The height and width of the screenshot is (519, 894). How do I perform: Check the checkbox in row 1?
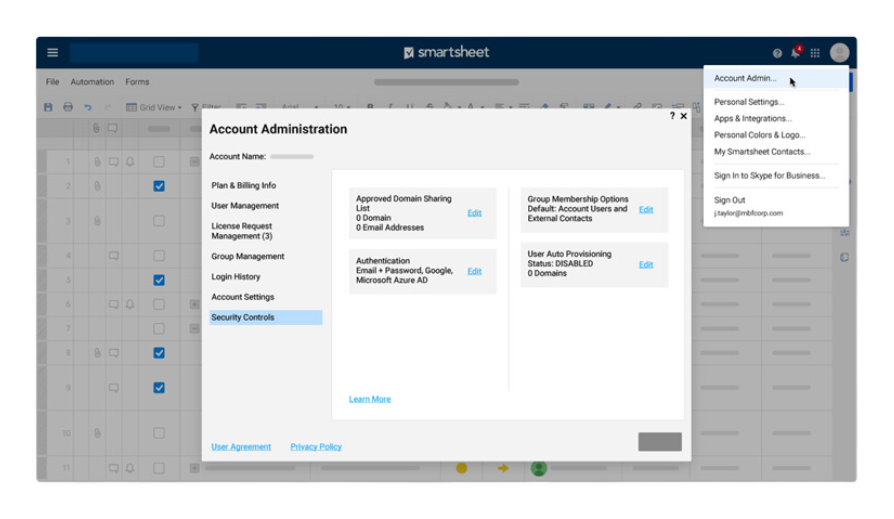click(x=159, y=162)
